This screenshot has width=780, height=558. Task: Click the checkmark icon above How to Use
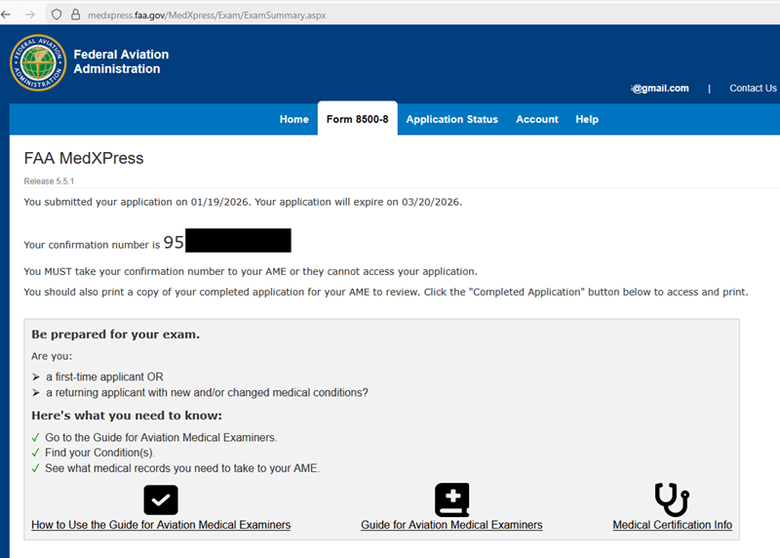(x=161, y=500)
